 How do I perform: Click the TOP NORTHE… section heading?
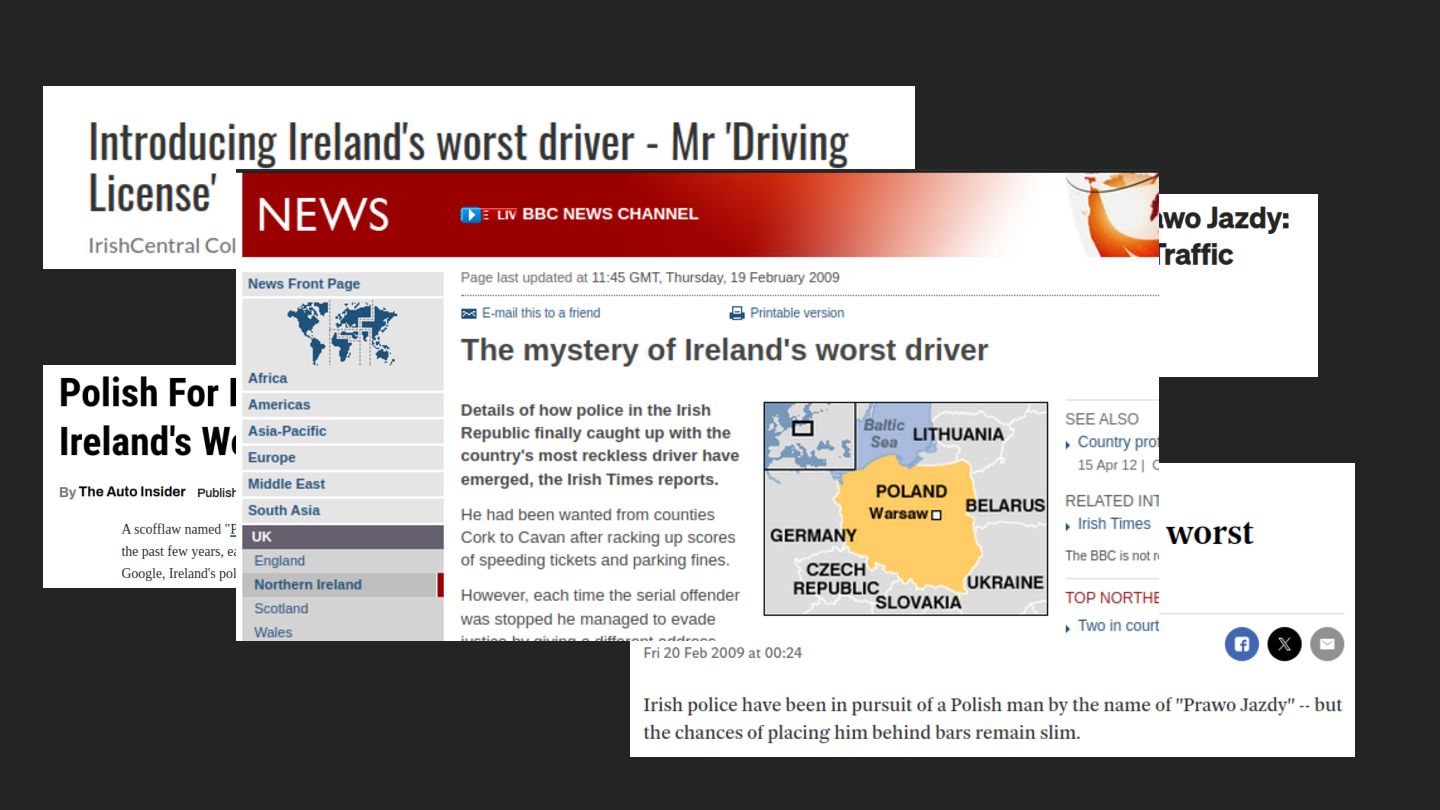(x=1111, y=598)
